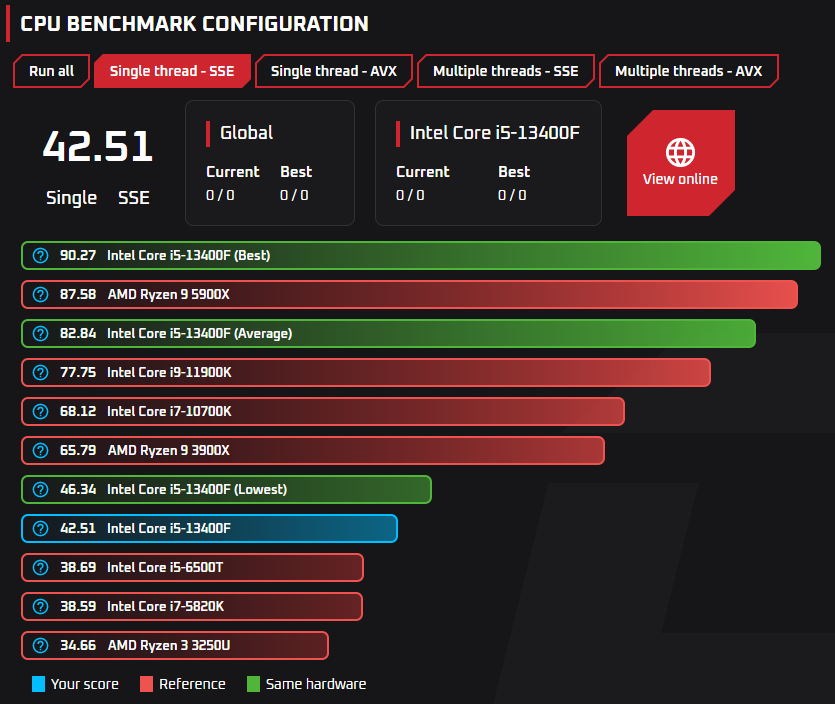Open help icon on the blue 42.51 score bar
Image resolution: width=835 pixels, height=704 pixels.
click(40, 528)
